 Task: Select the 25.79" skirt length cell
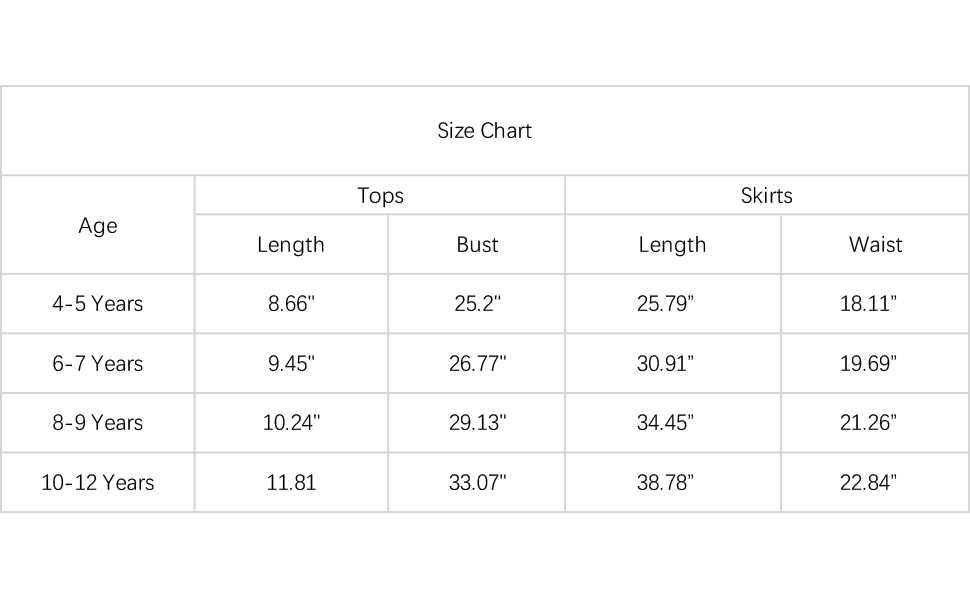coord(665,304)
